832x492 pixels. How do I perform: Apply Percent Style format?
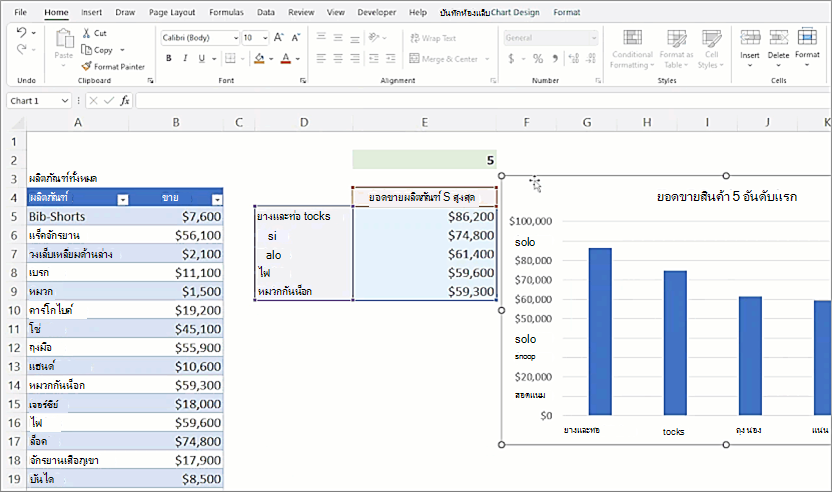coord(538,58)
